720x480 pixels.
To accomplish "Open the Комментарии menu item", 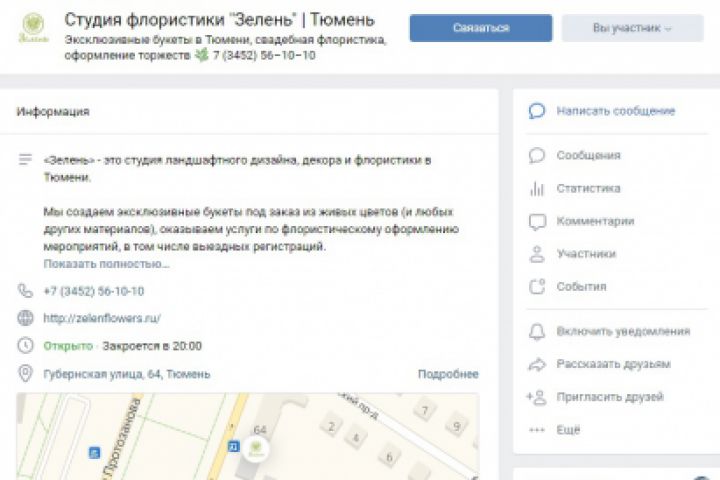I will (x=595, y=221).
